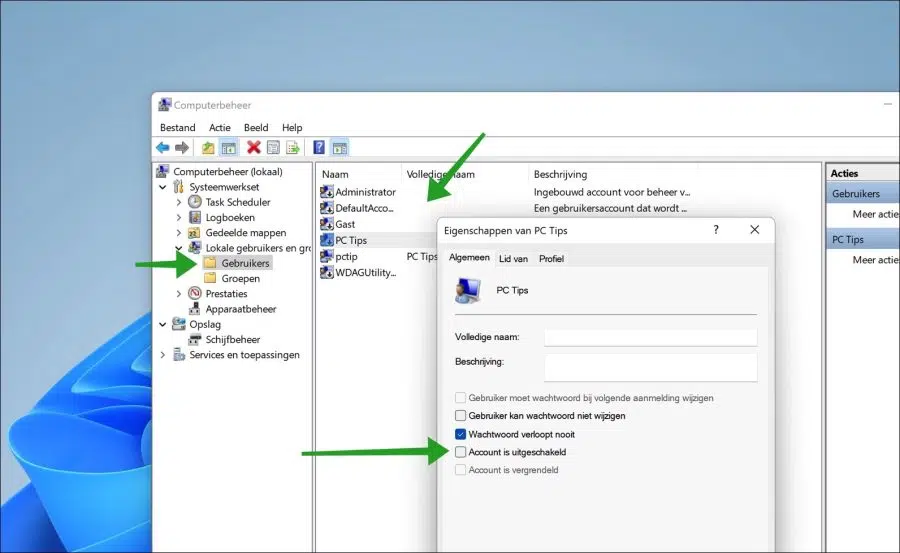Click the blue Back arrow toolbar icon
The image size is (900, 553).
pos(163,148)
